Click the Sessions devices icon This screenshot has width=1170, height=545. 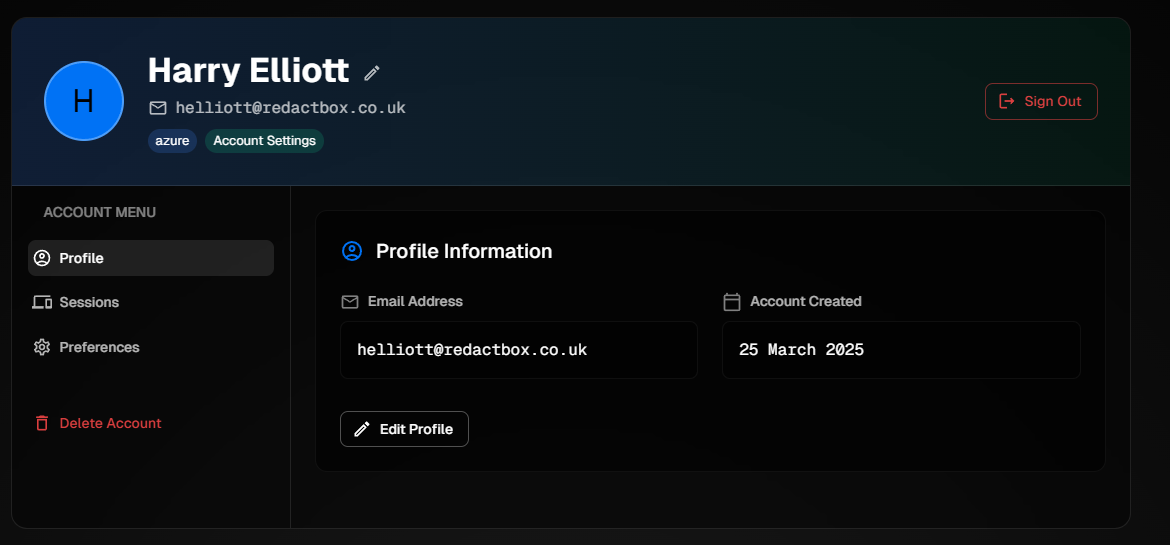point(42,302)
